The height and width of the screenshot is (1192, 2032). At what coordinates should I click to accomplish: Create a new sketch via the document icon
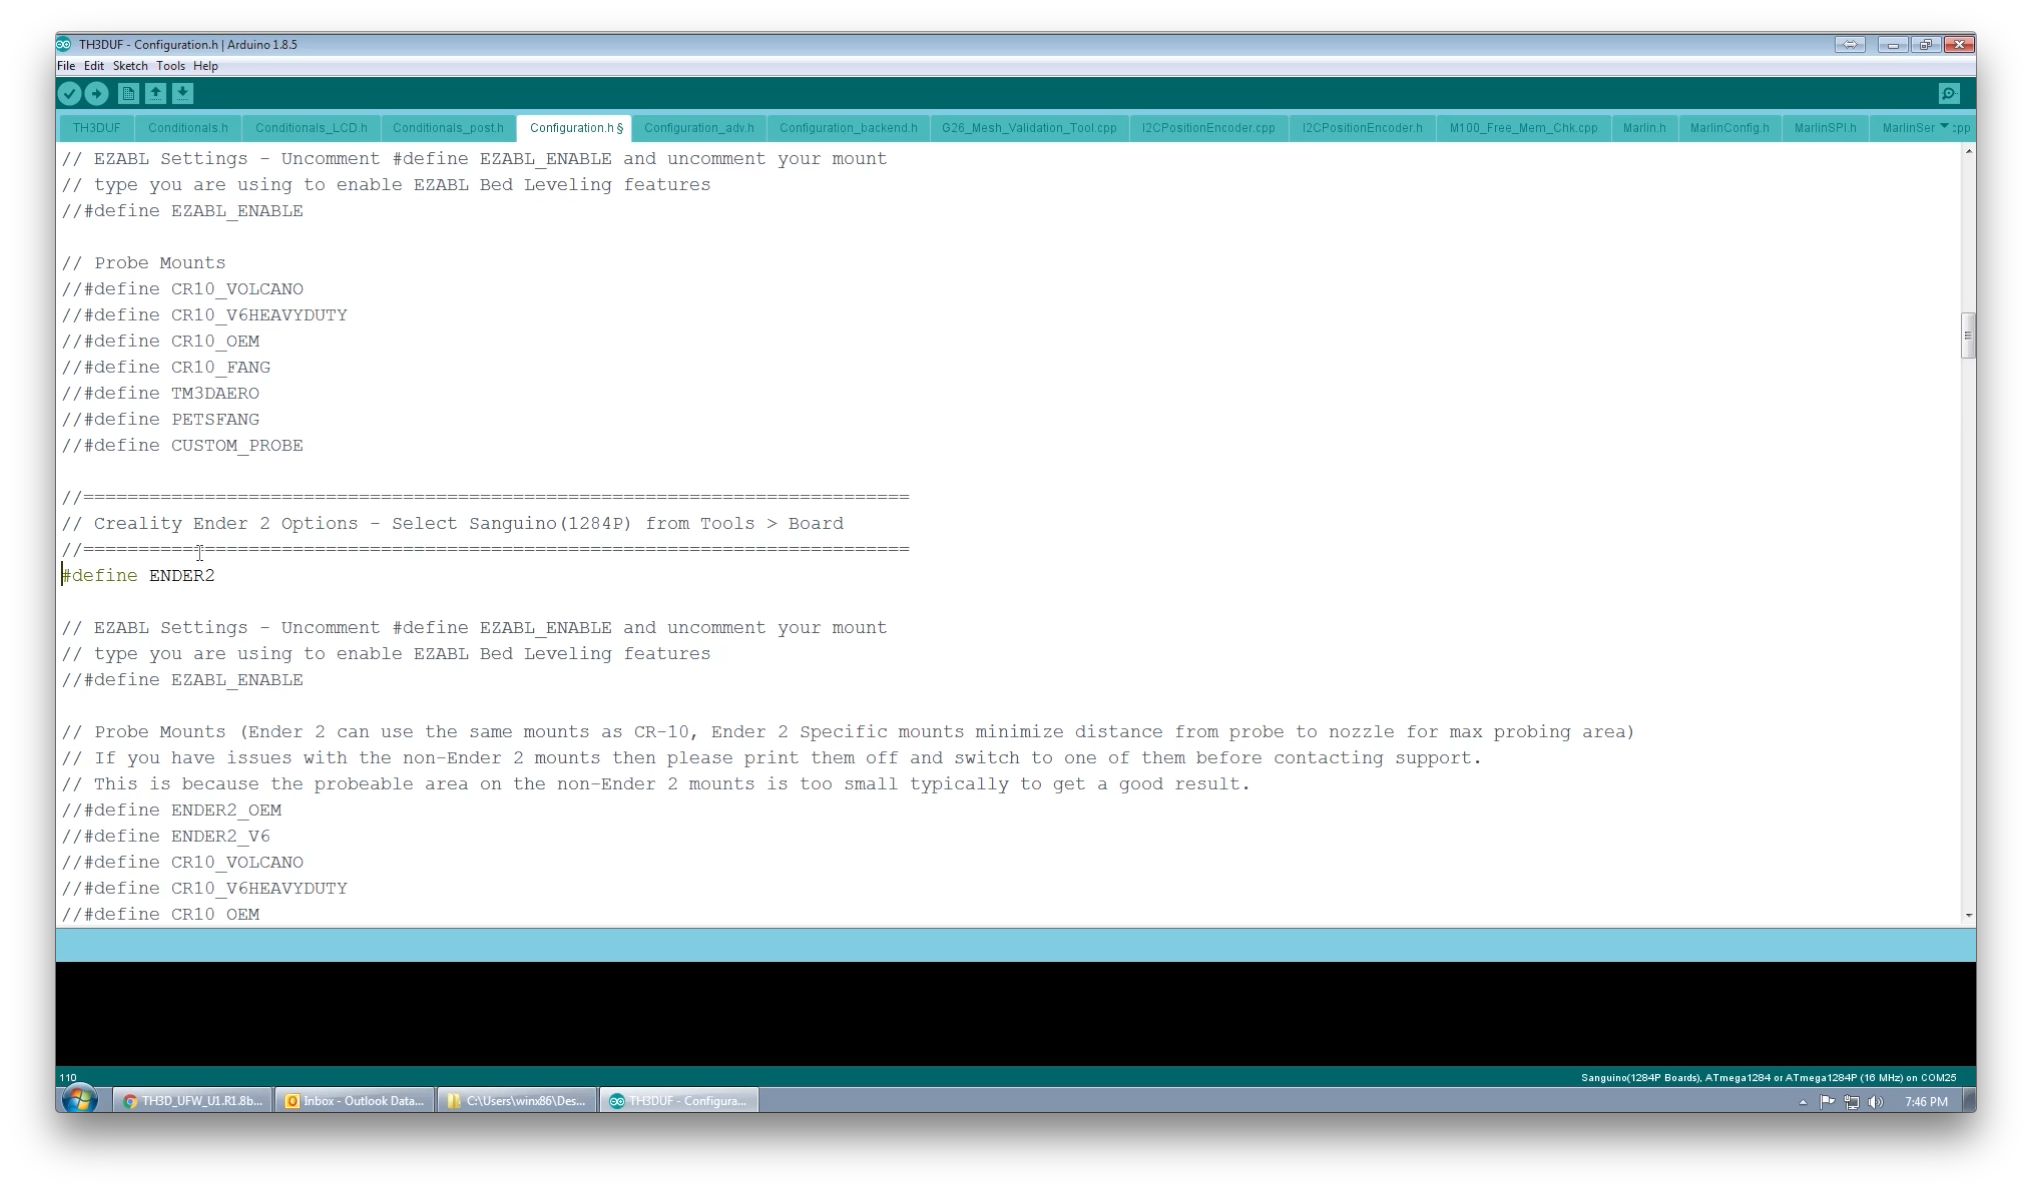tap(128, 93)
